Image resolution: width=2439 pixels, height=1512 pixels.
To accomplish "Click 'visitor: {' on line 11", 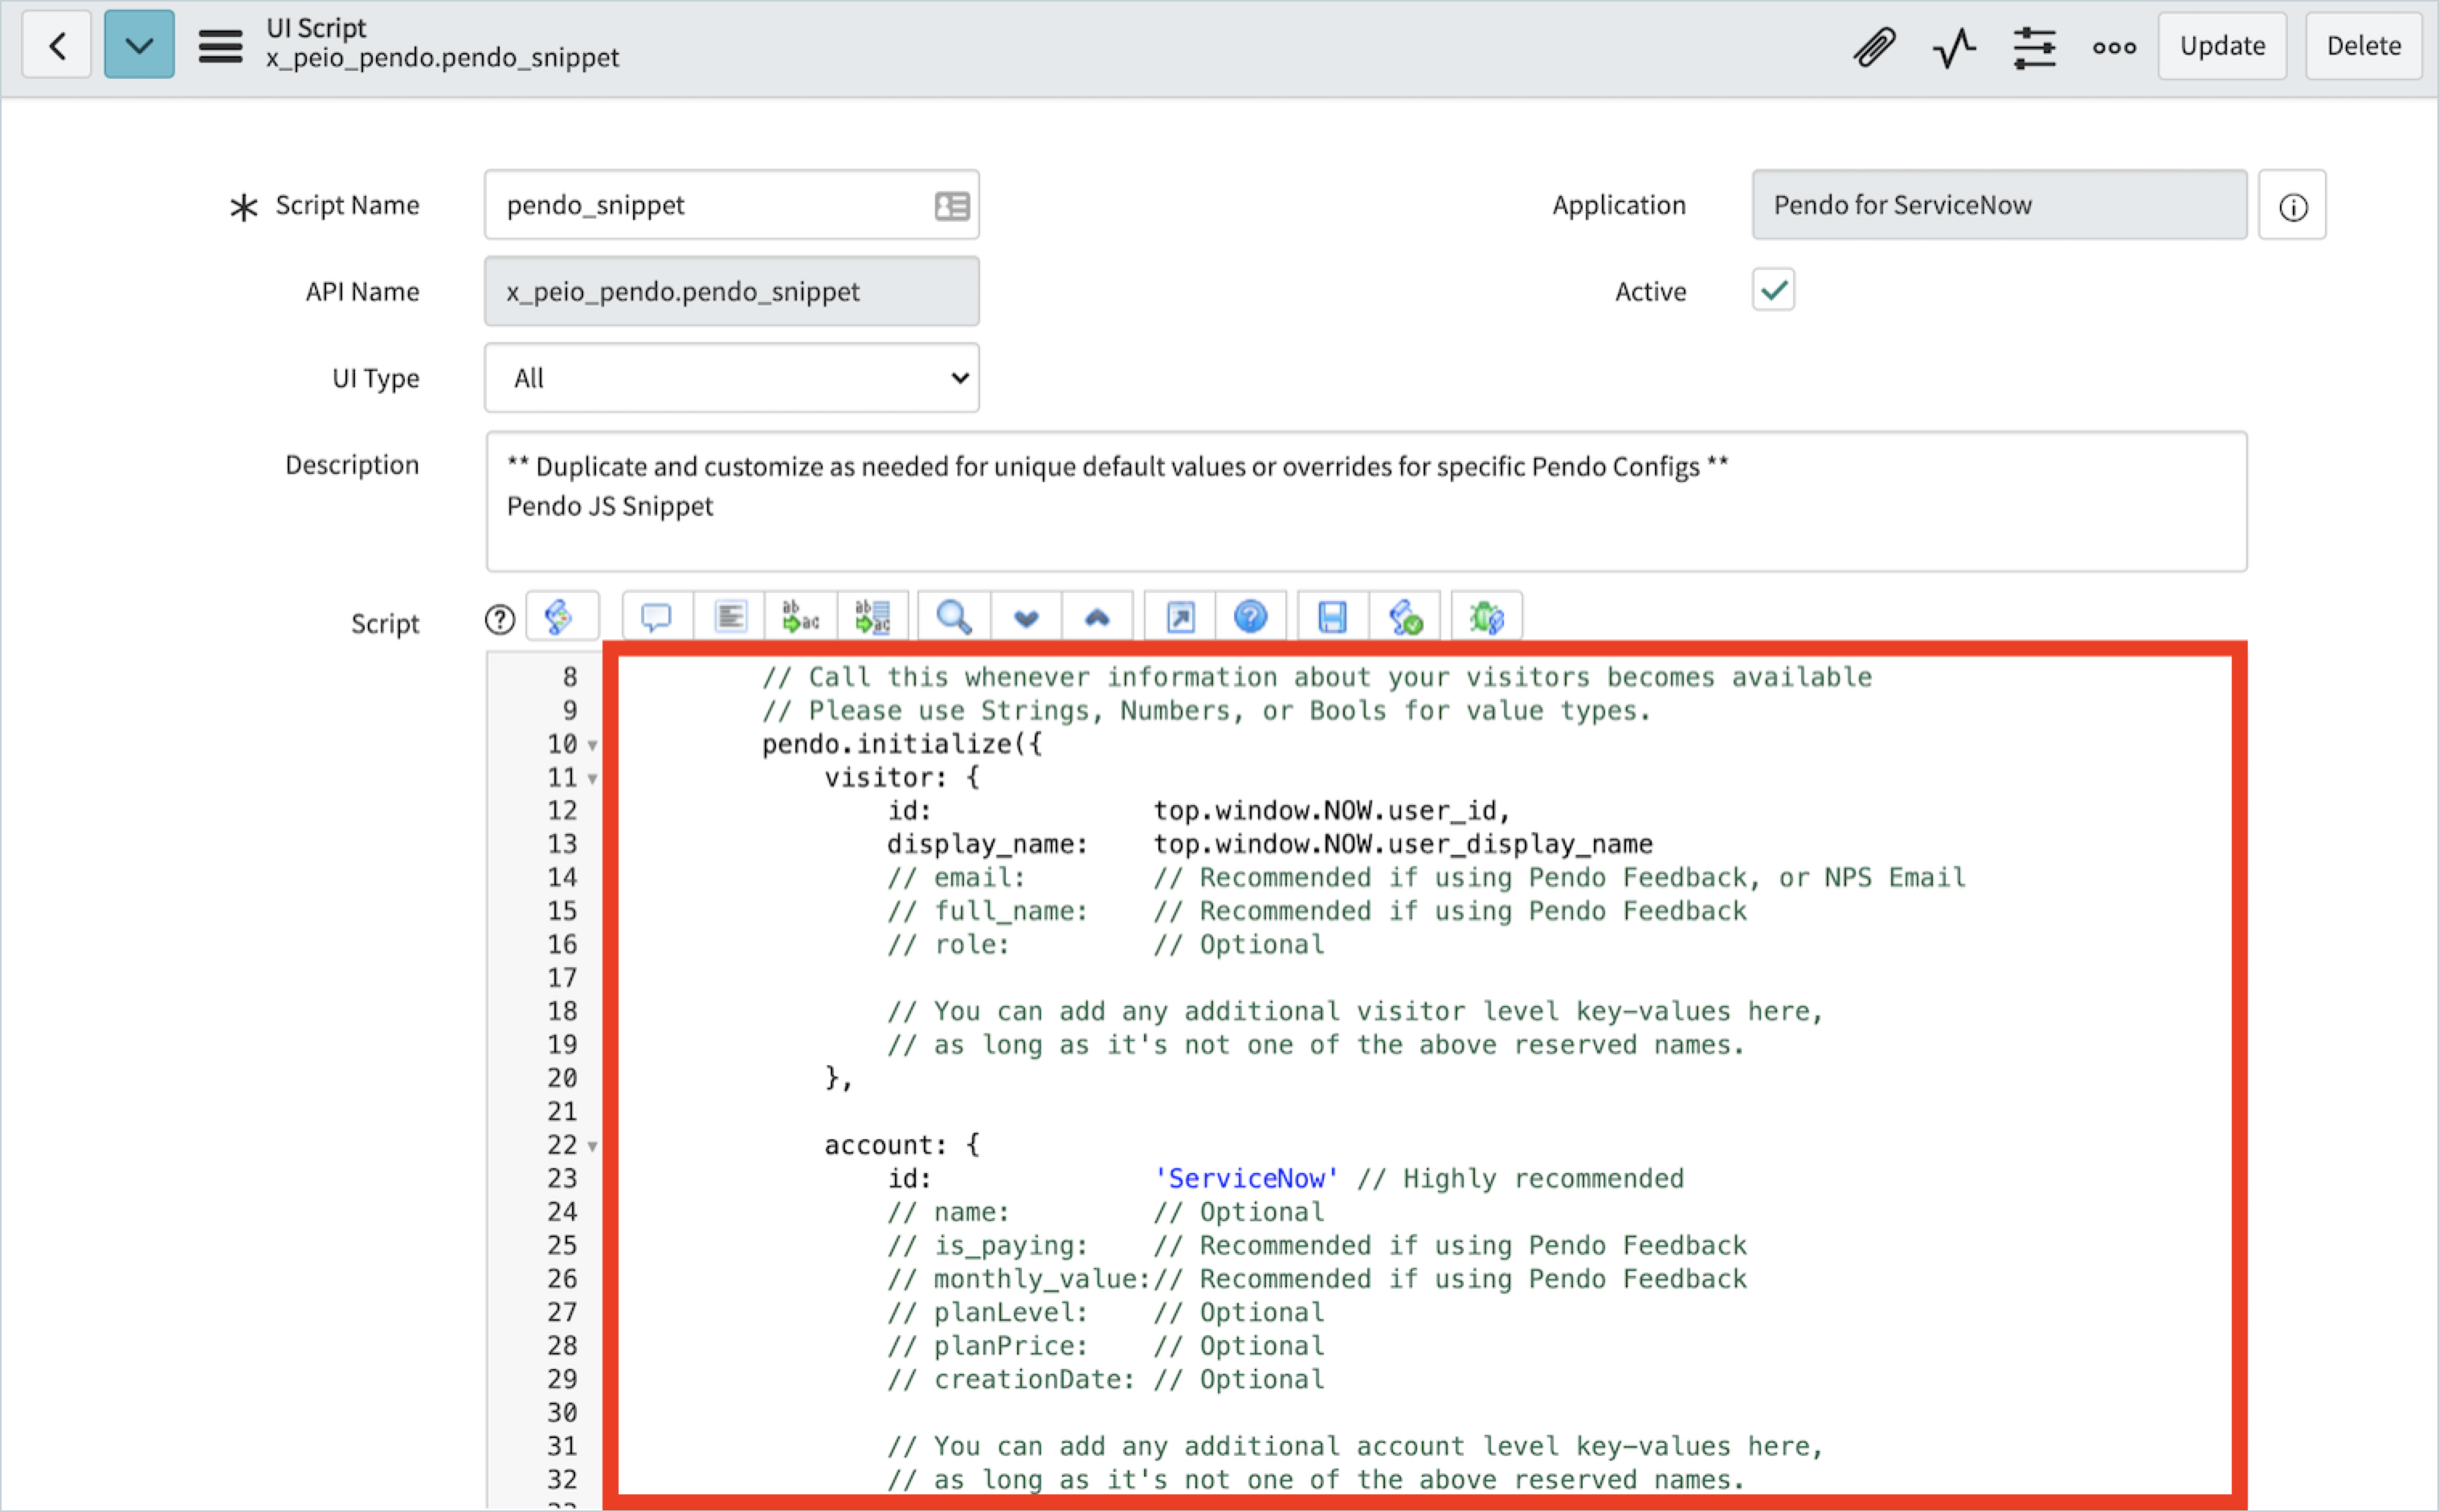I will pos(902,777).
